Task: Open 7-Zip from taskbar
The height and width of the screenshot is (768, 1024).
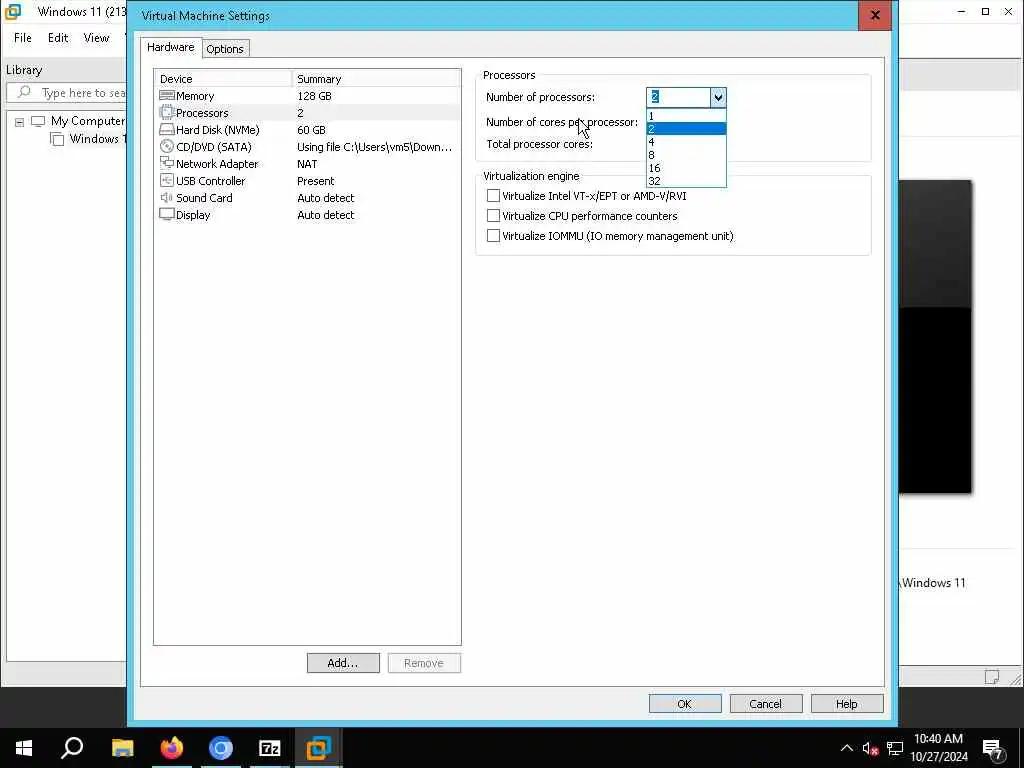Action: click(x=270, y=748)
